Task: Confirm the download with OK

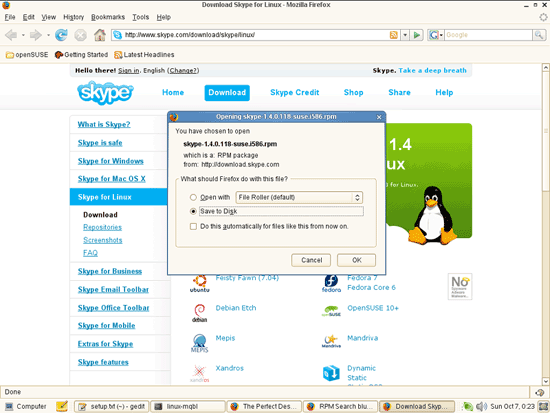Action: [356, 260]
